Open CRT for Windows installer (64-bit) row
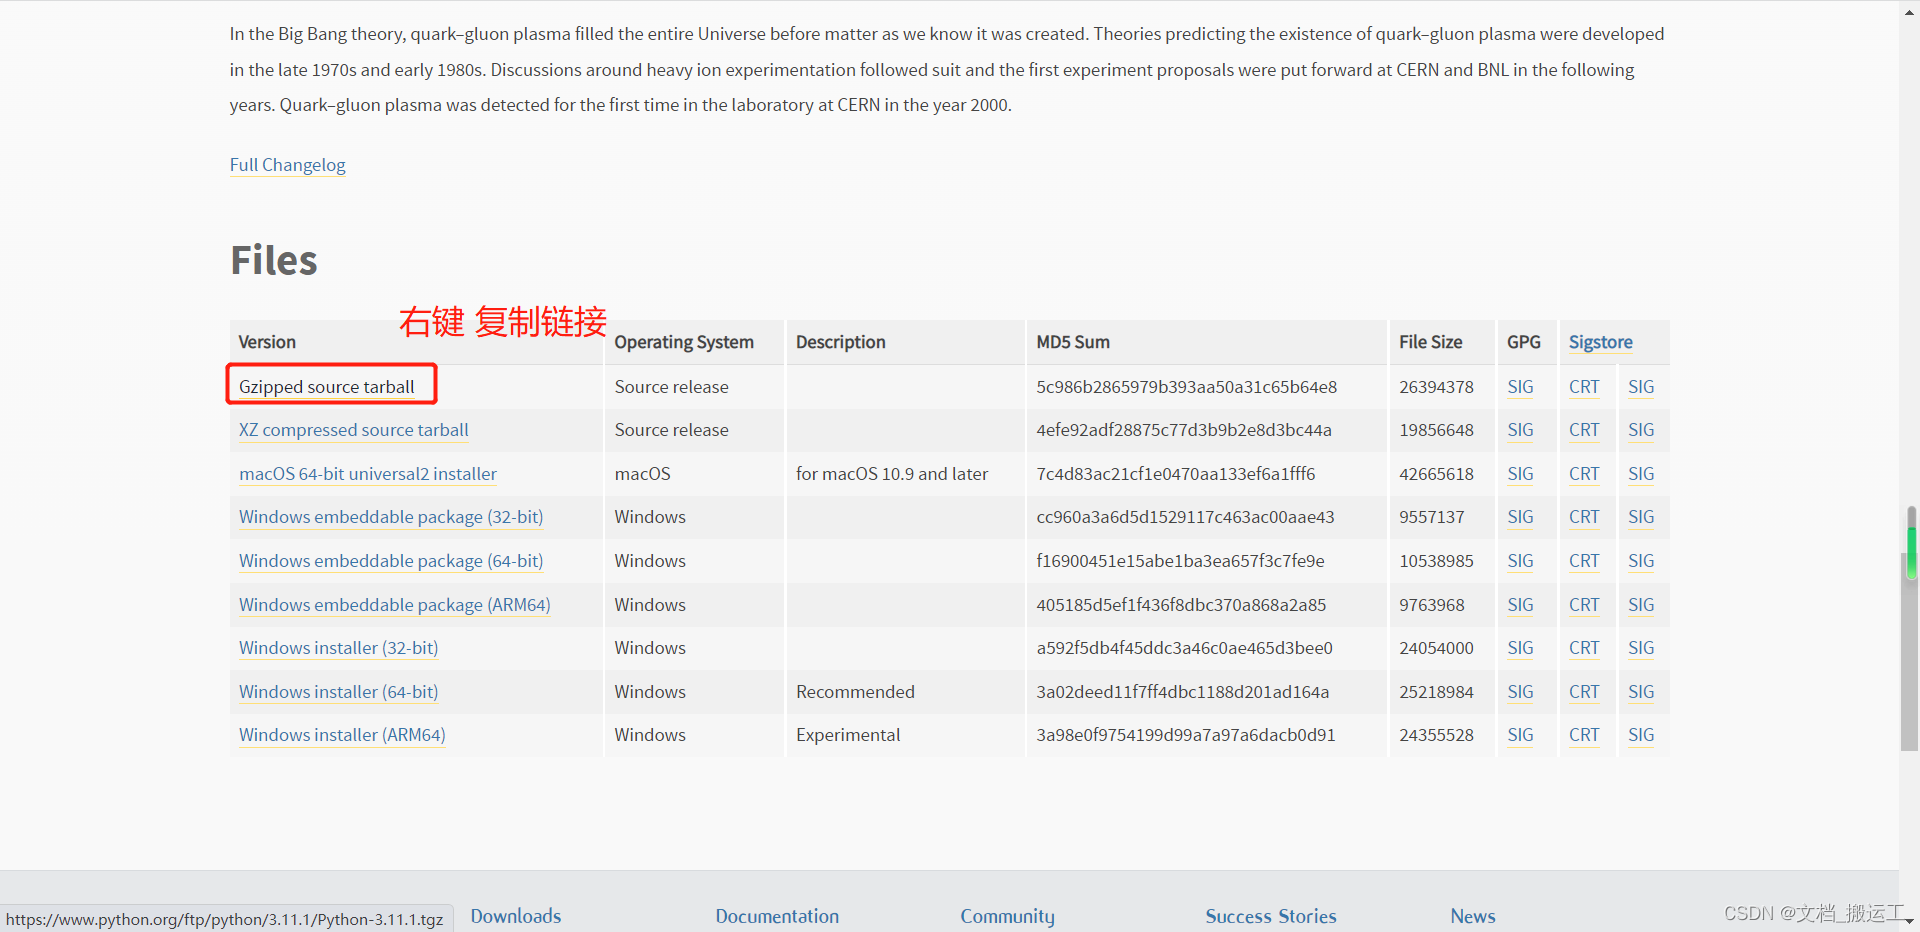Viewport: 1920px width, 932px height. click(x=1584, y=692)
